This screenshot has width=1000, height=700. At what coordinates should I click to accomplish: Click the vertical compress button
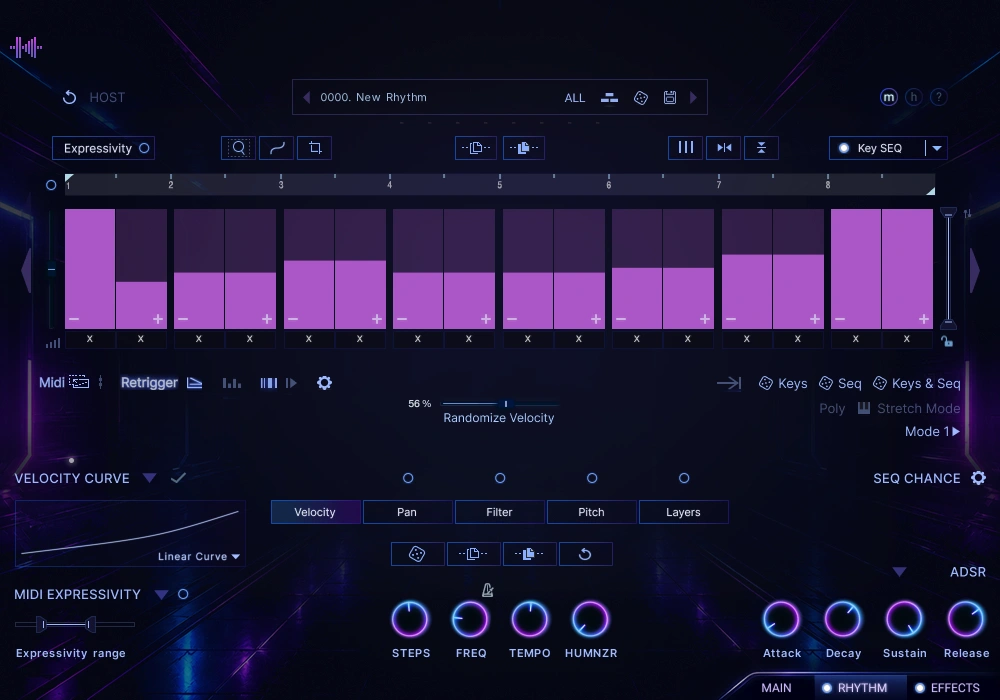pyautogui.click(x=761, y=148)
